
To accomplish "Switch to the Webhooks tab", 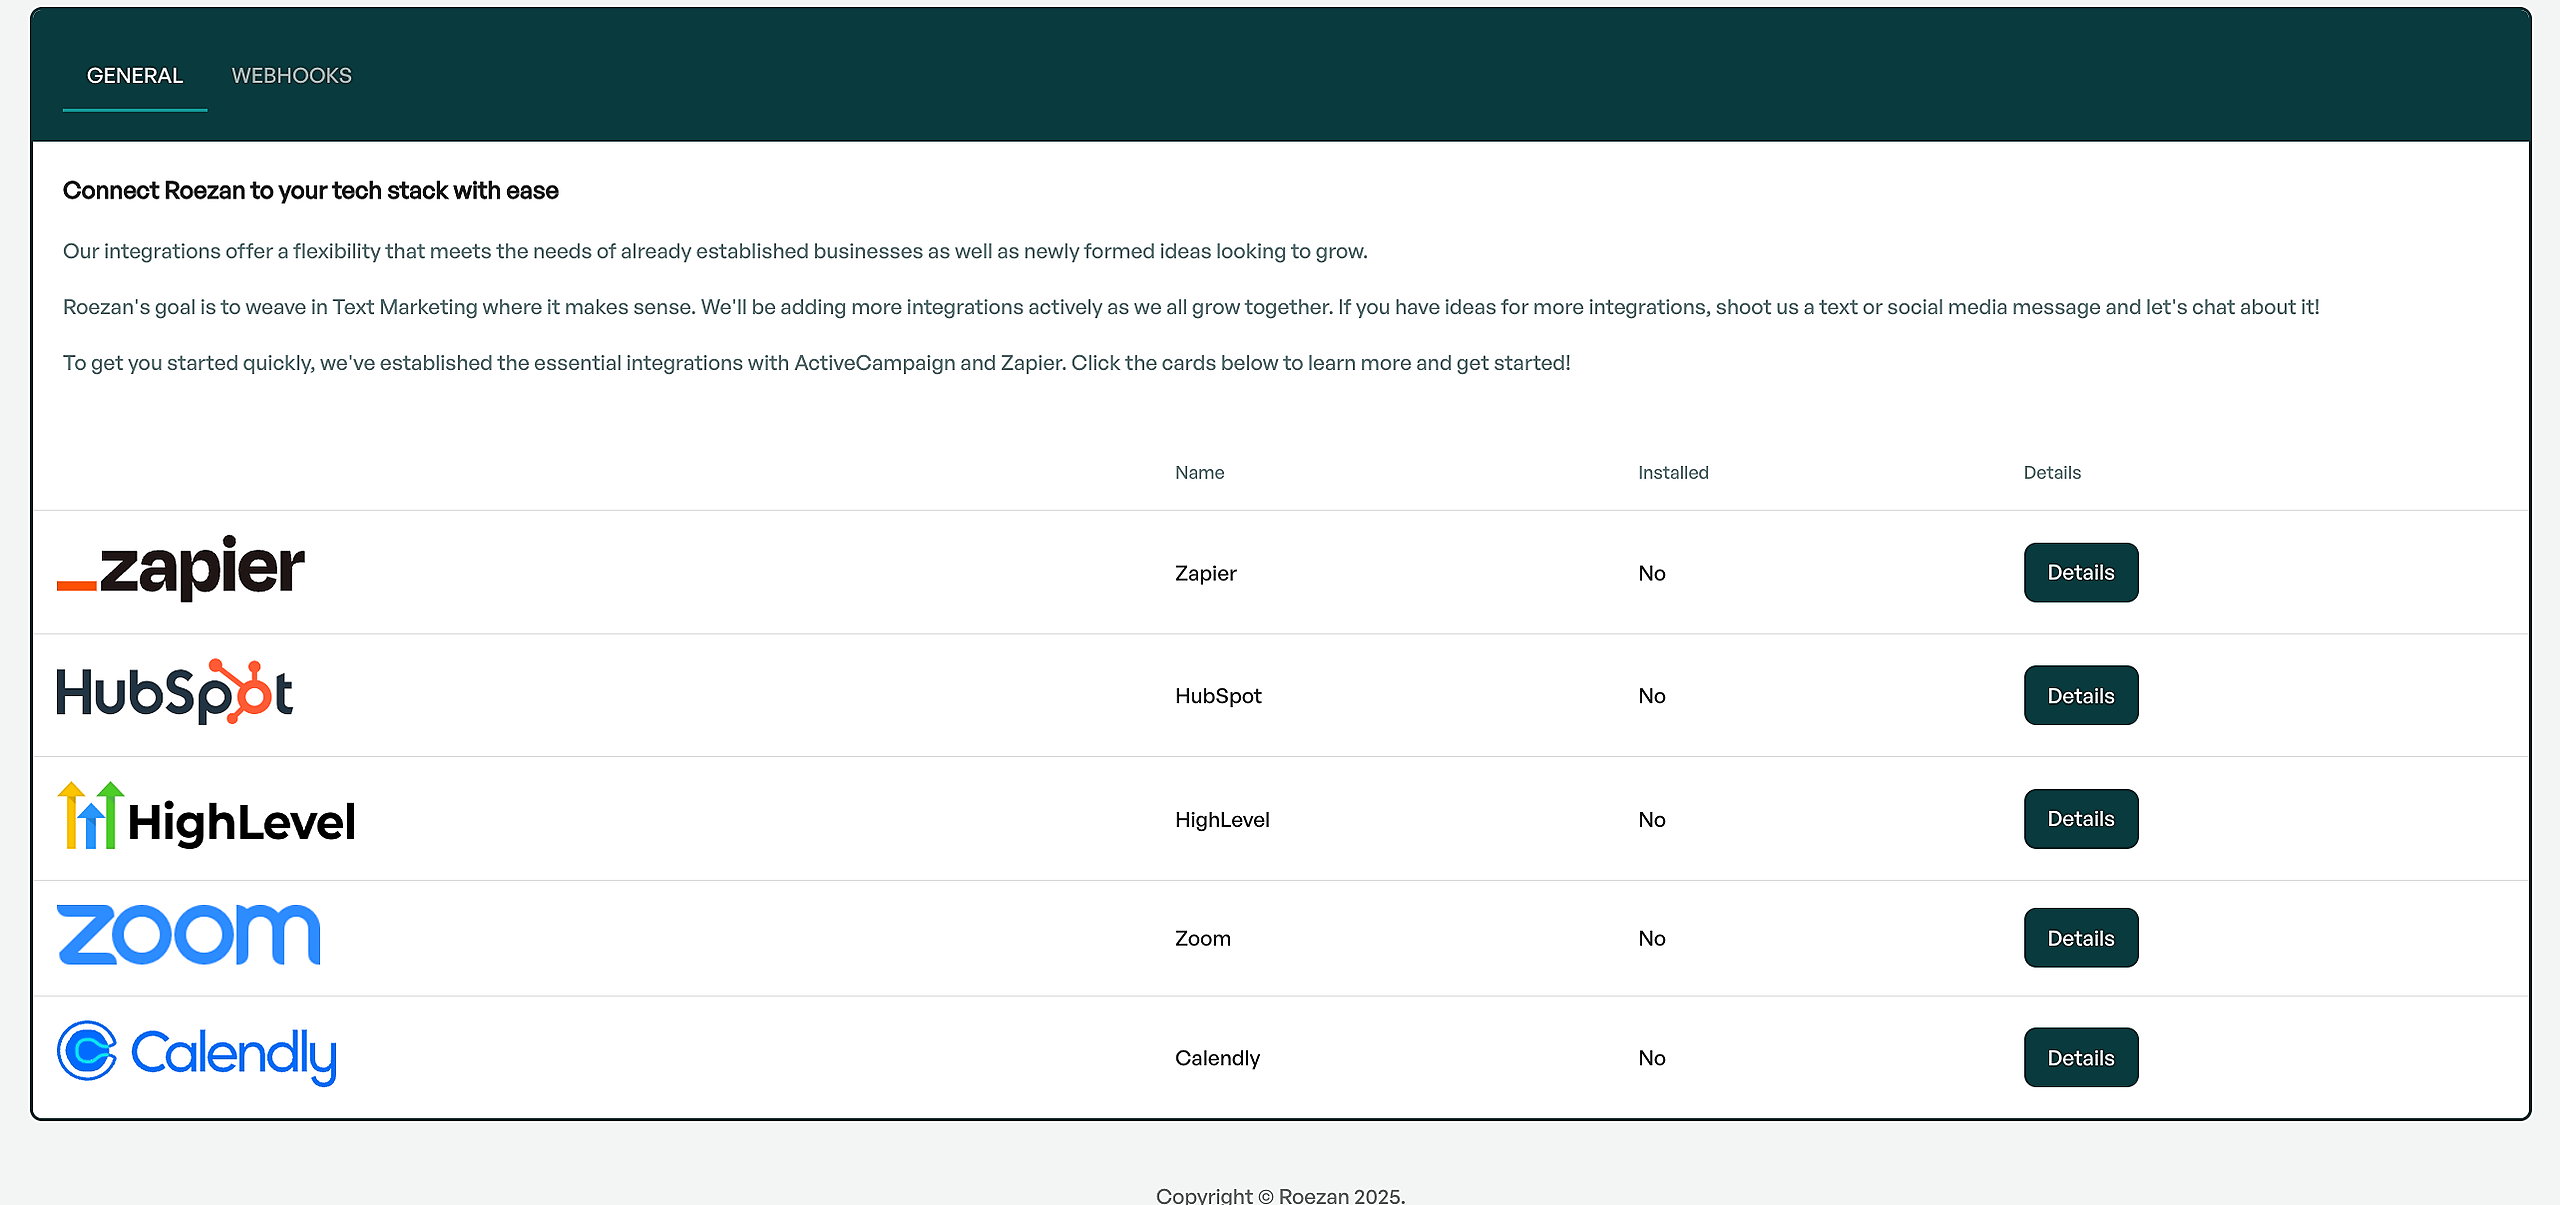I will (291, 76).
